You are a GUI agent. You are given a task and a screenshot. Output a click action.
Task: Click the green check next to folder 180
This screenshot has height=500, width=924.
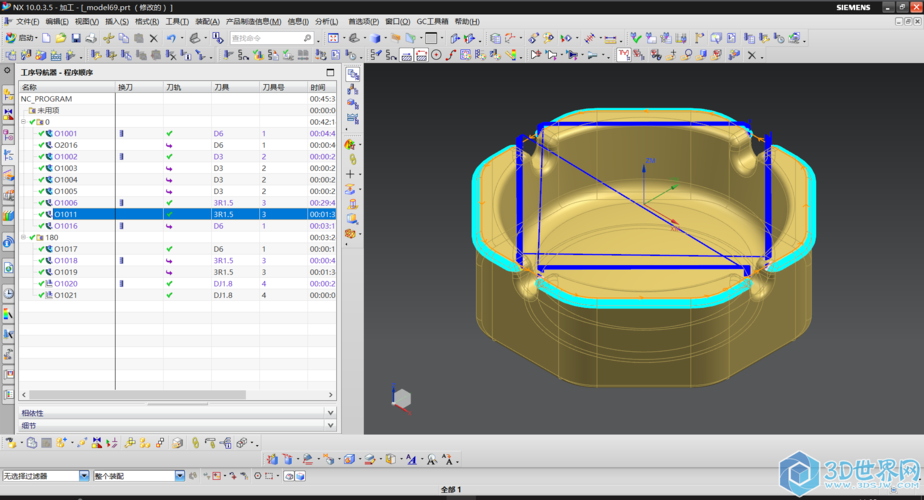(32, 238)
